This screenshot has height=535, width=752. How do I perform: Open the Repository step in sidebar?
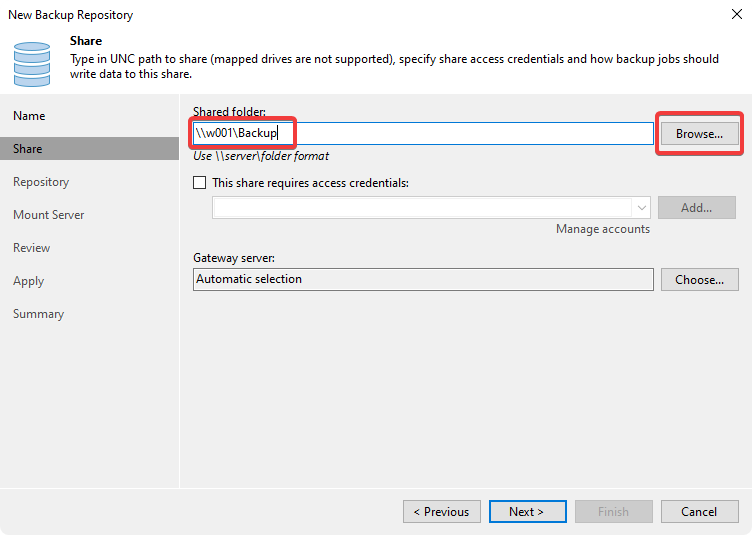(41, 182)
